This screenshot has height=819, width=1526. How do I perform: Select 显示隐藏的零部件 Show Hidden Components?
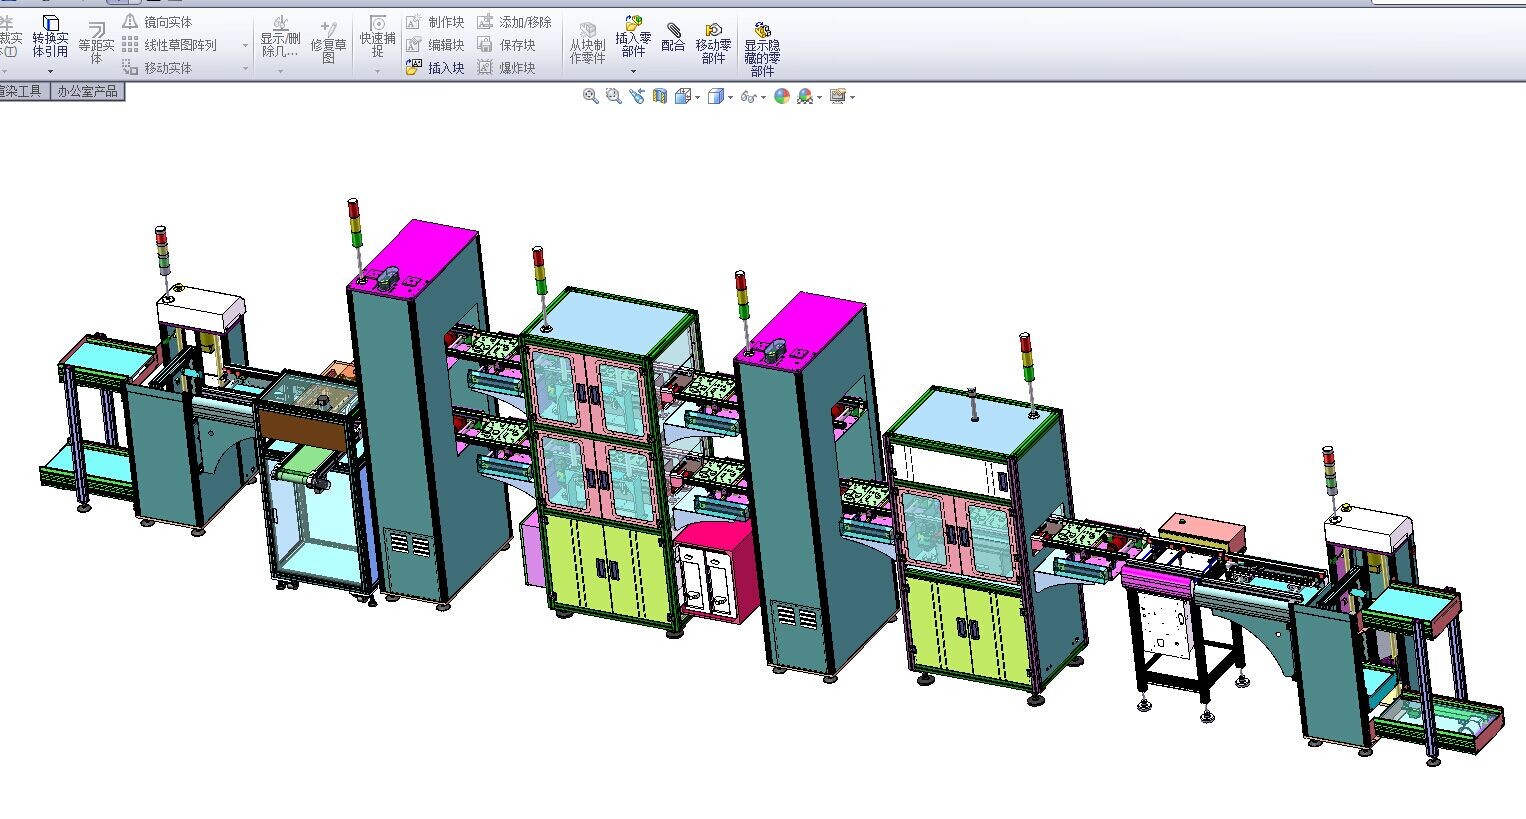click(x=762, y=50)
